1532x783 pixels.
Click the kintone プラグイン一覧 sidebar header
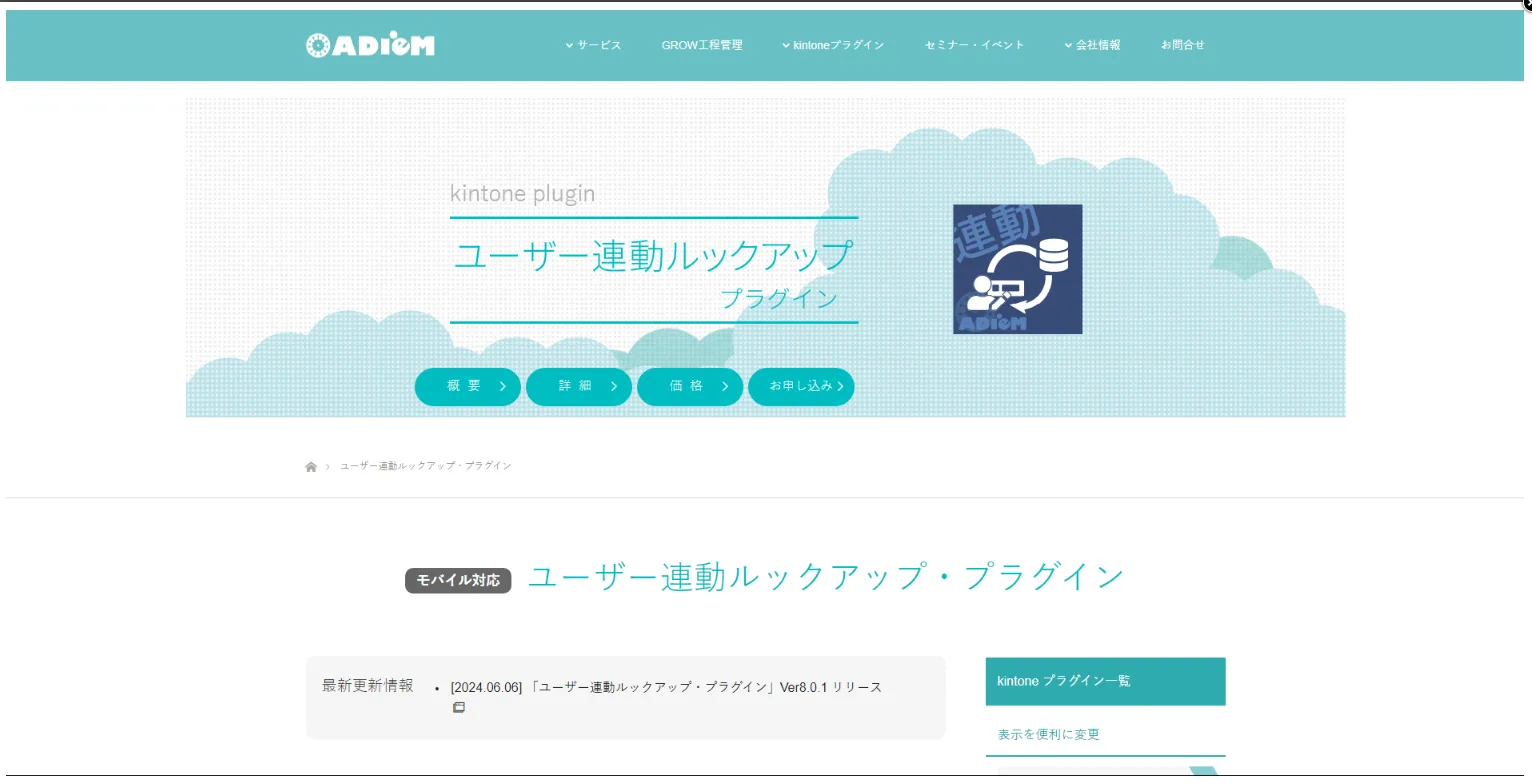tap(1104, 681)
